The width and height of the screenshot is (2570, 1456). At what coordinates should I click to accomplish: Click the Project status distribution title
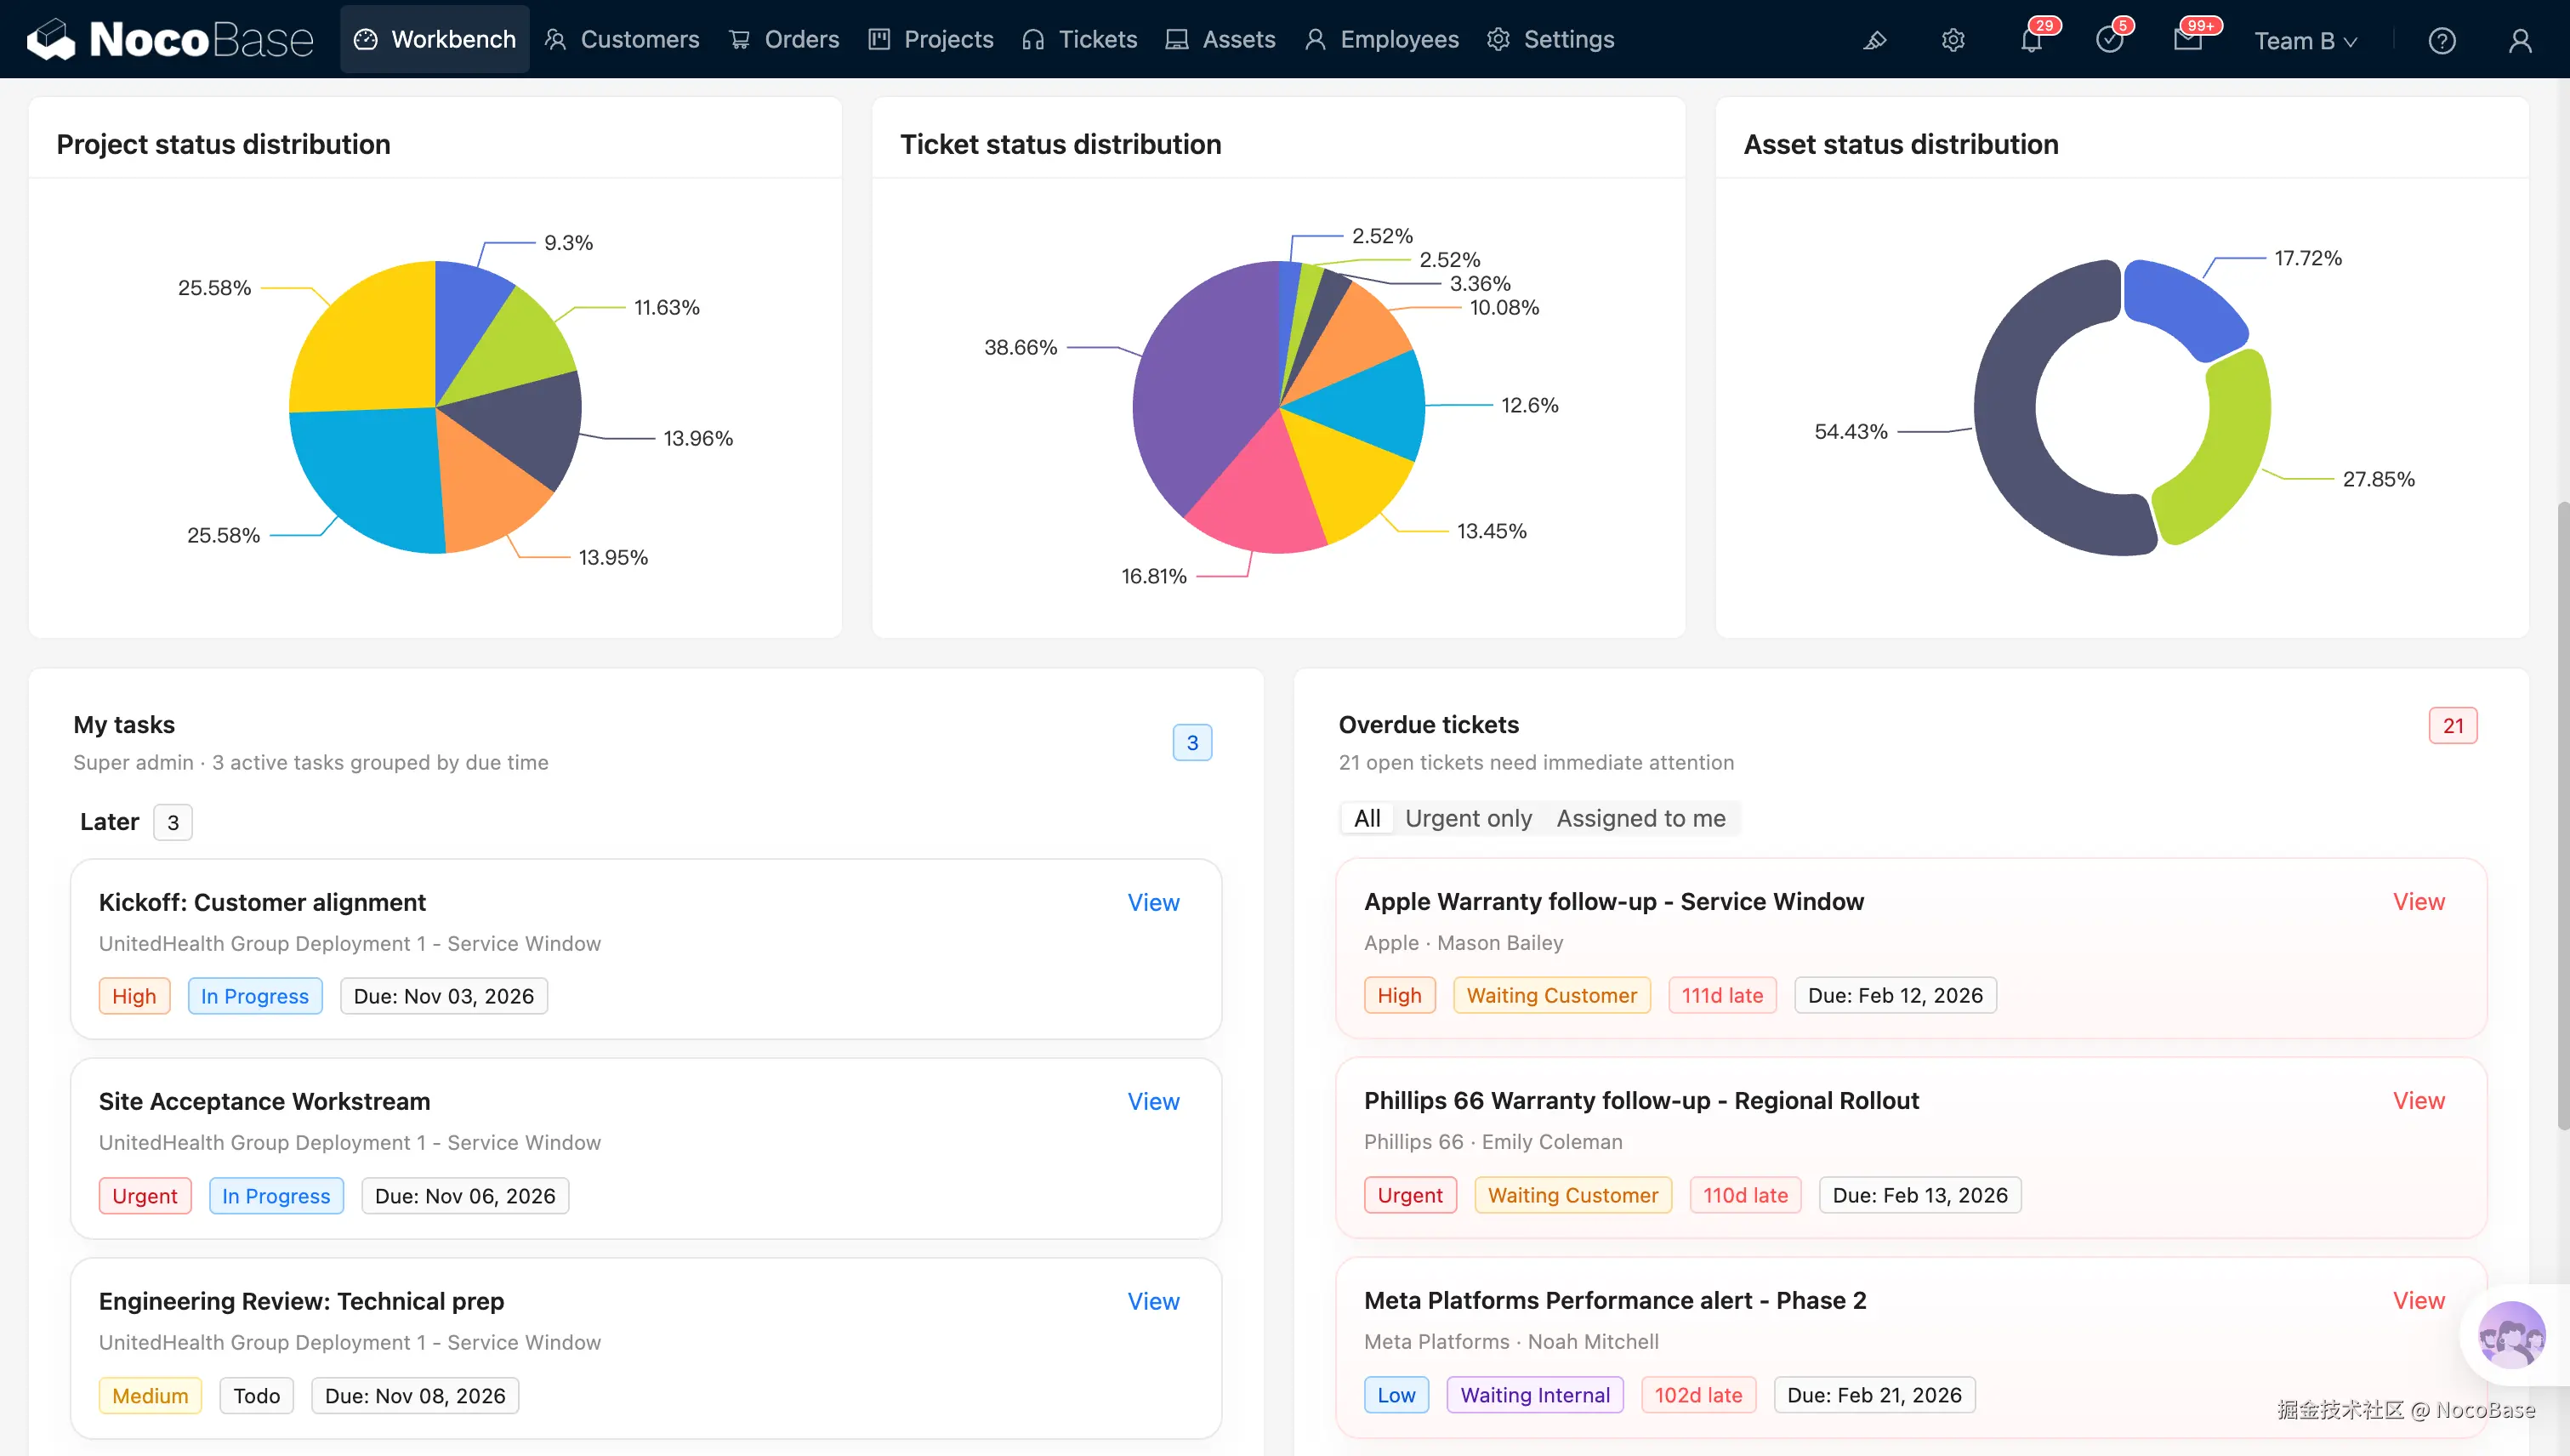pyautogui.click(x=223, y=144)
